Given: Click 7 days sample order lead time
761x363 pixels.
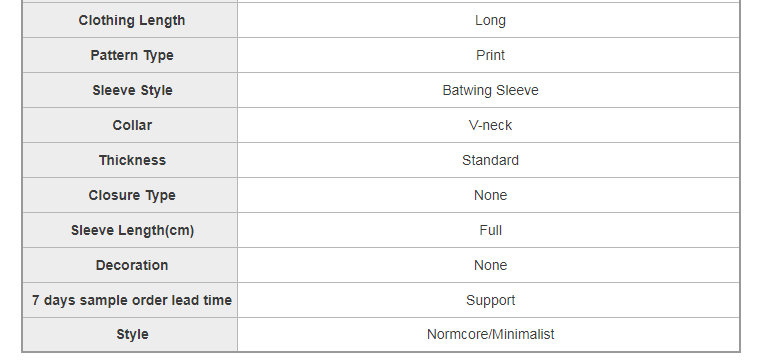Looking at the screenshot, I should click(x=132, y=300).
